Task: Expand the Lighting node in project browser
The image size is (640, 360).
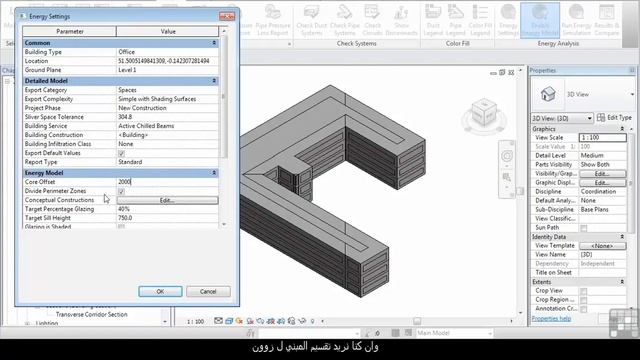Action: pos(28,323)
